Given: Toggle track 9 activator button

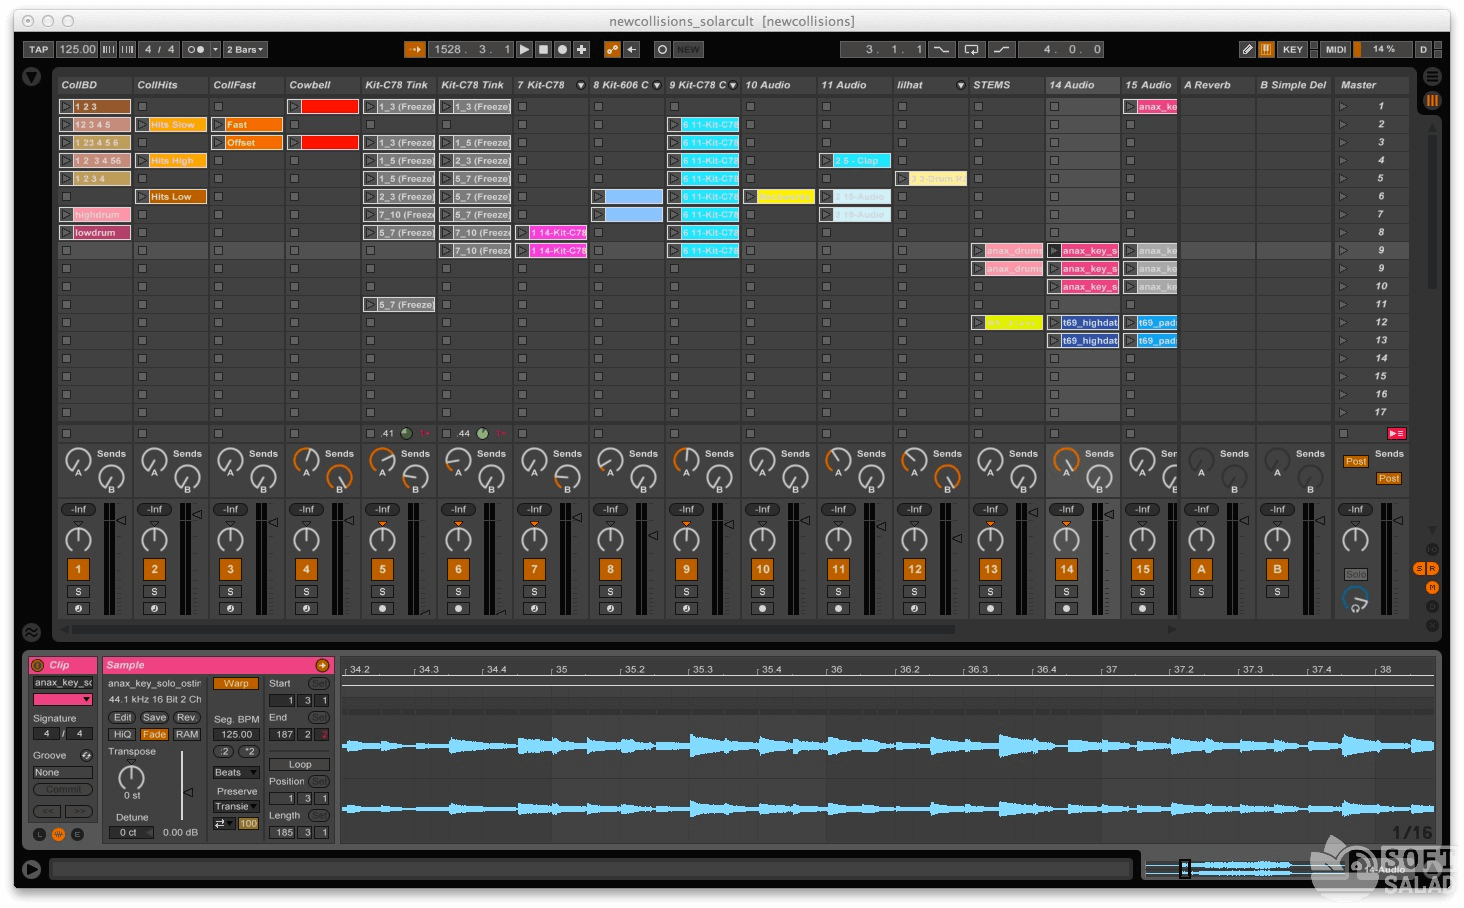Looking at the screenshot, I should click(686, 569).
